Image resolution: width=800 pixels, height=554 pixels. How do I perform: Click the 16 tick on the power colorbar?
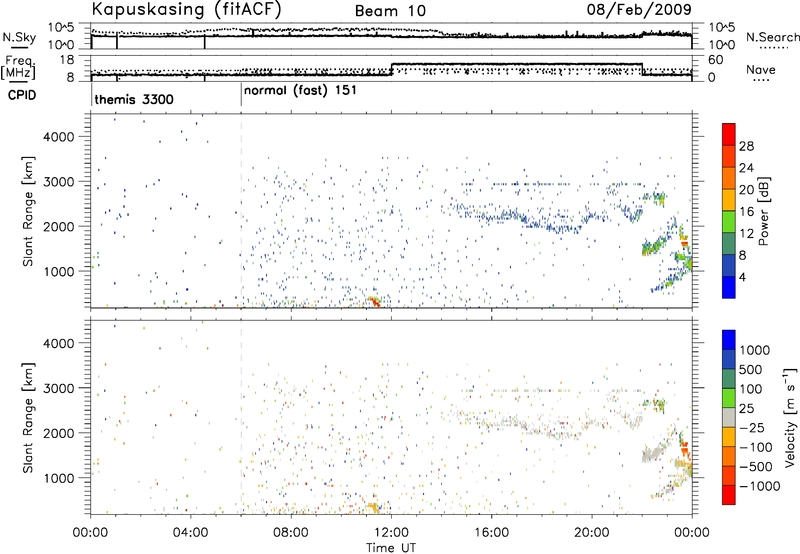pos(746,212)
